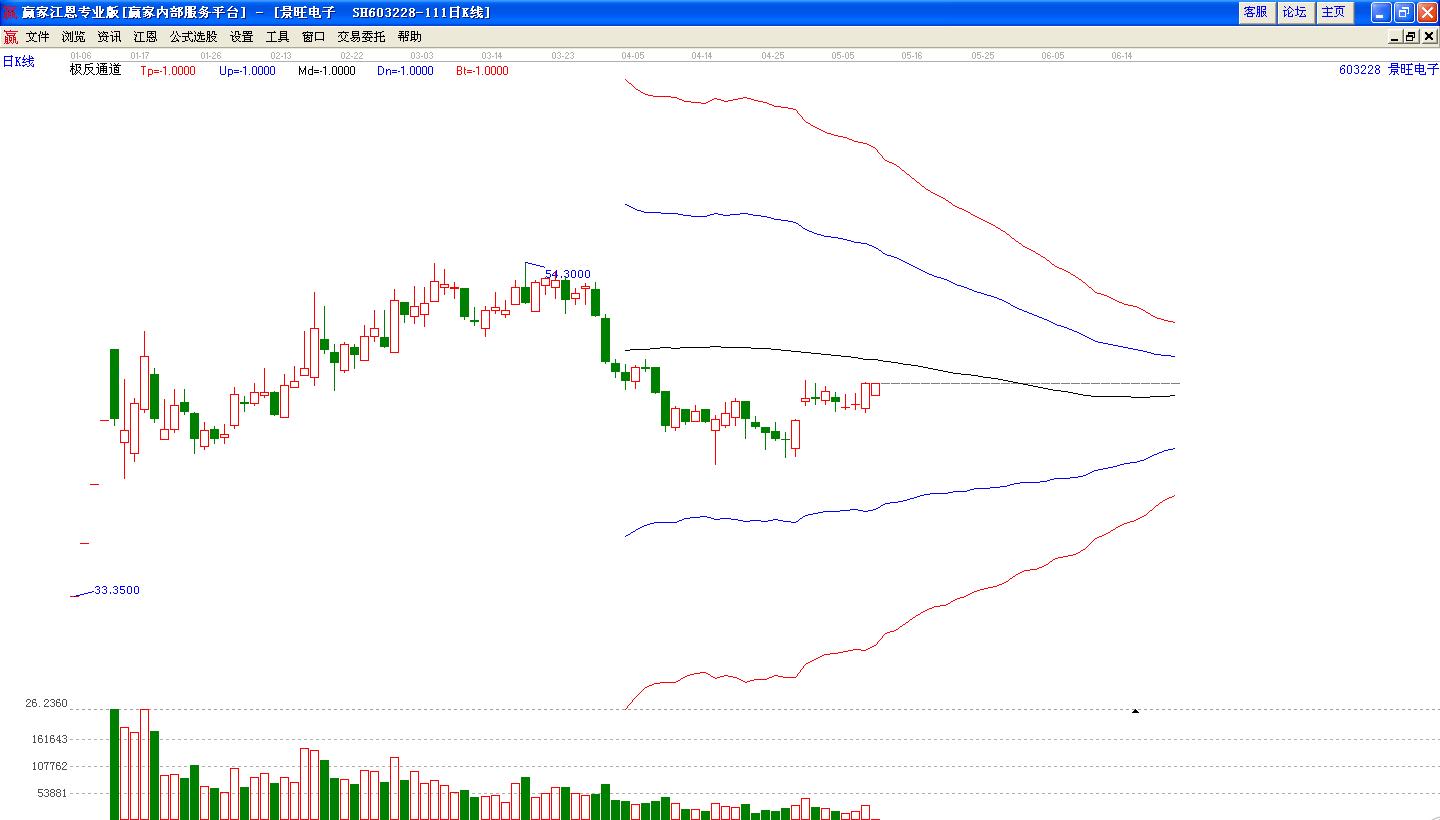The width and height of the screenshot is (1440, 820).
Task: Open the 论坛 forum button
Action: (x=1295, y=12)
